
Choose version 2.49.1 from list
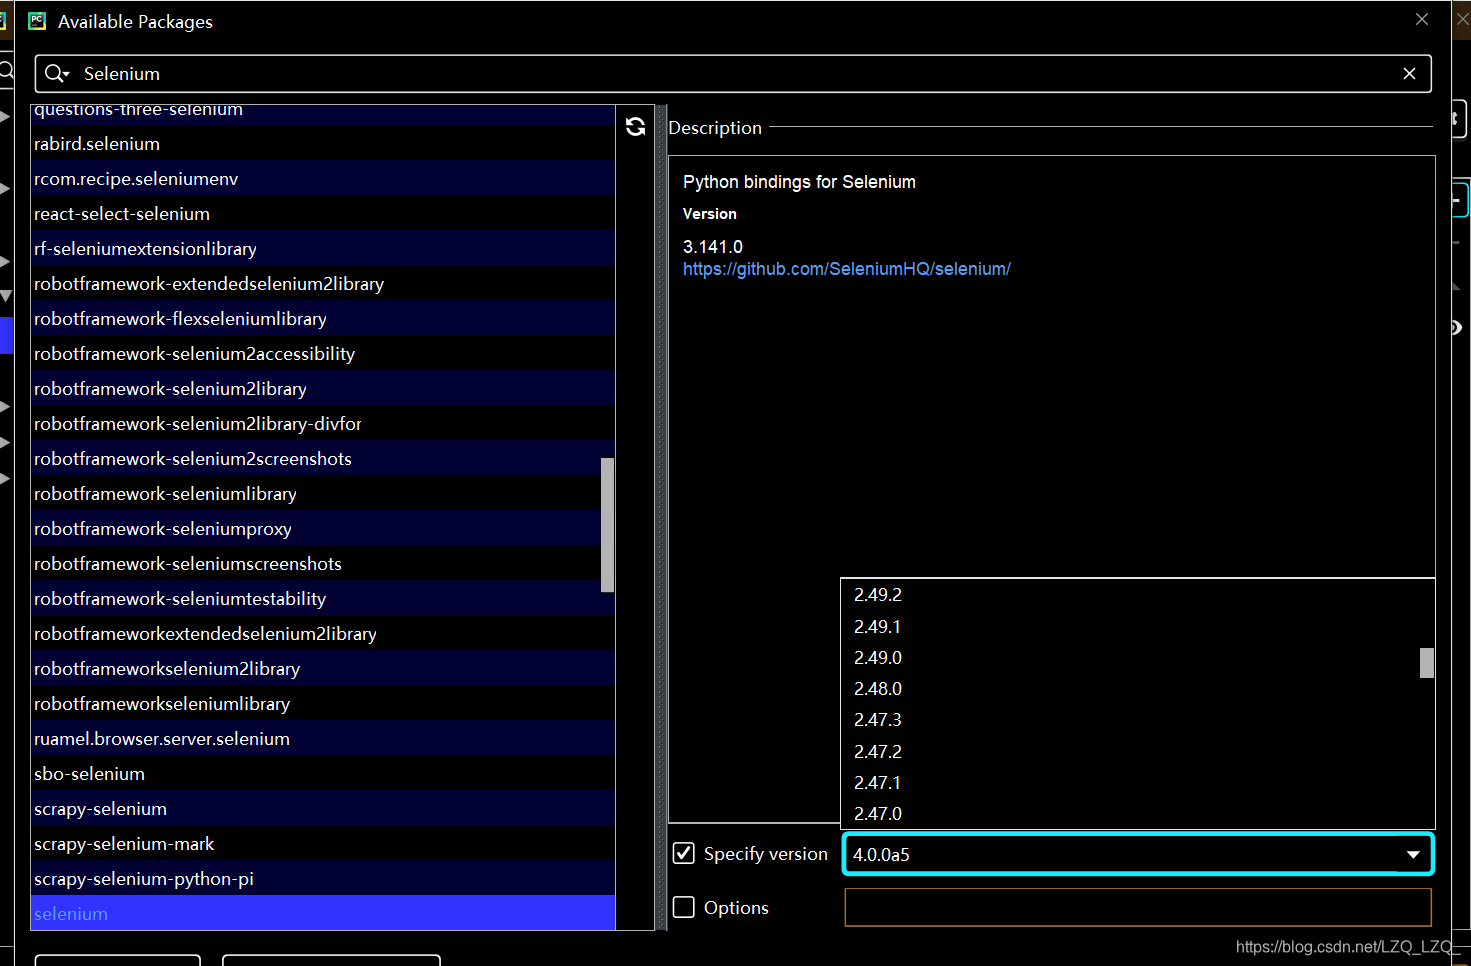(1130, 627)
